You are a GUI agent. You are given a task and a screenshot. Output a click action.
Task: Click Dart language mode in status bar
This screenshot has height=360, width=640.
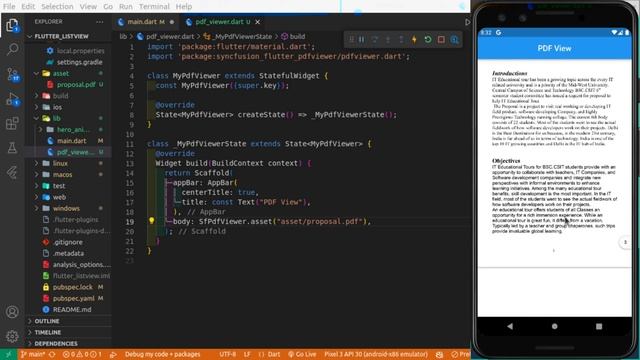pos(269,354)
